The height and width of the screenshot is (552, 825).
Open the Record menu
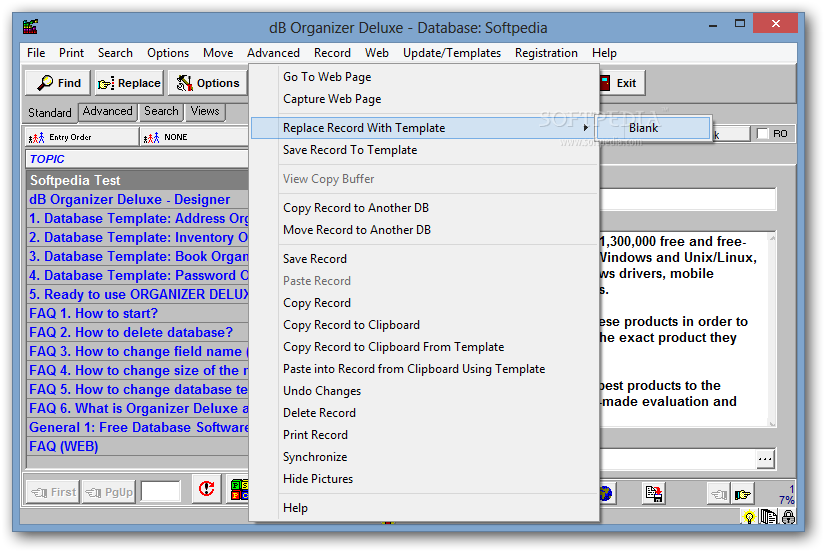(332, 53)
